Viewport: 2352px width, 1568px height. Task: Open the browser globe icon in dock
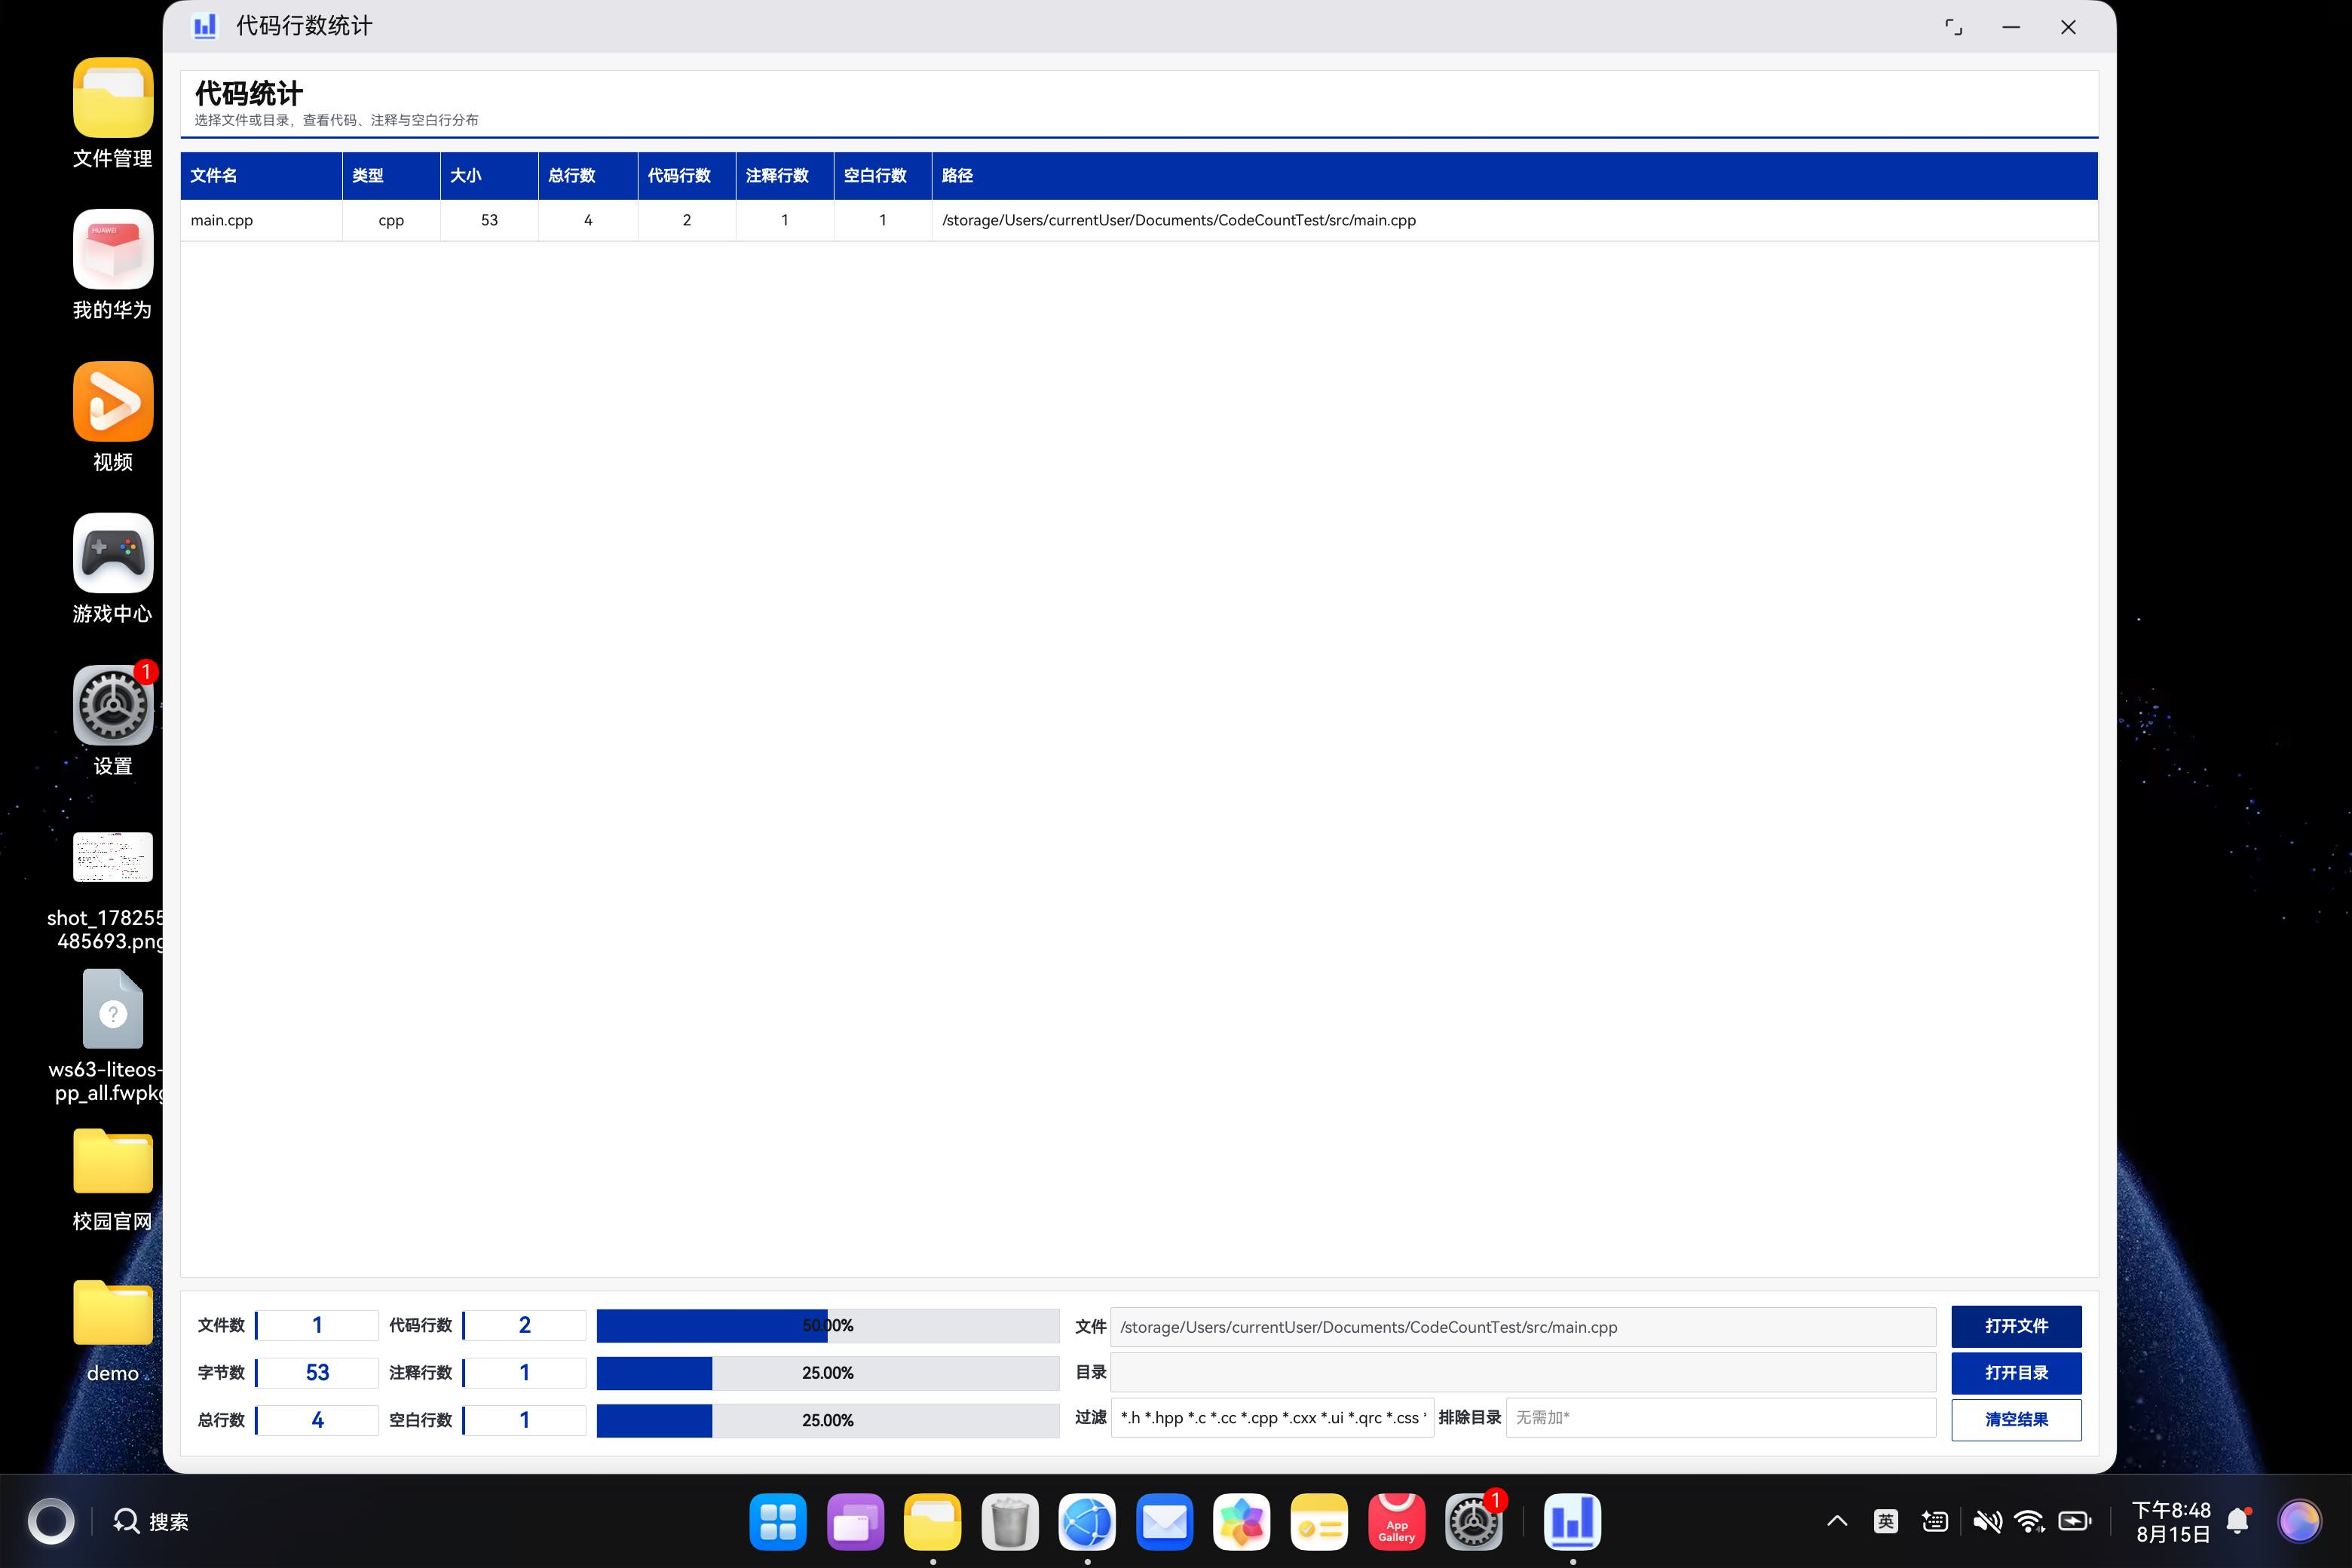click(x=1087, y=1522)
